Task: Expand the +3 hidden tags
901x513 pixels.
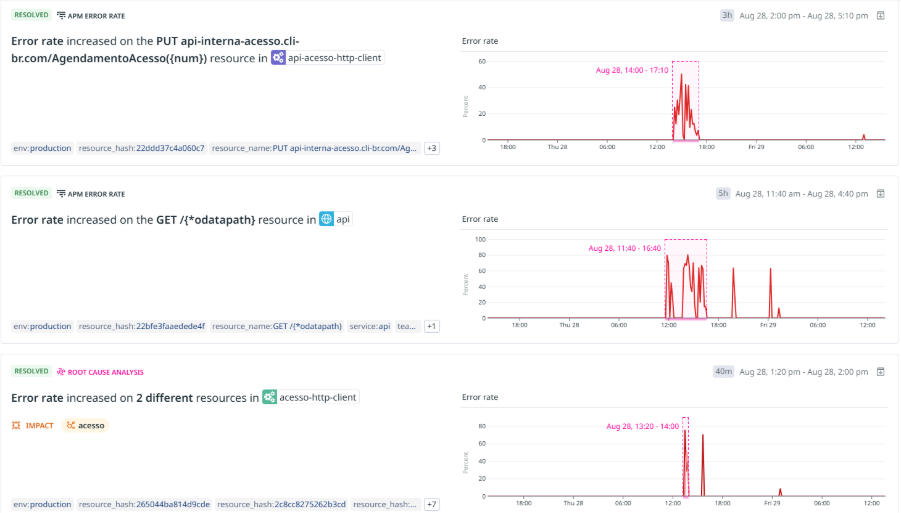Action: [x=432, y=148]
